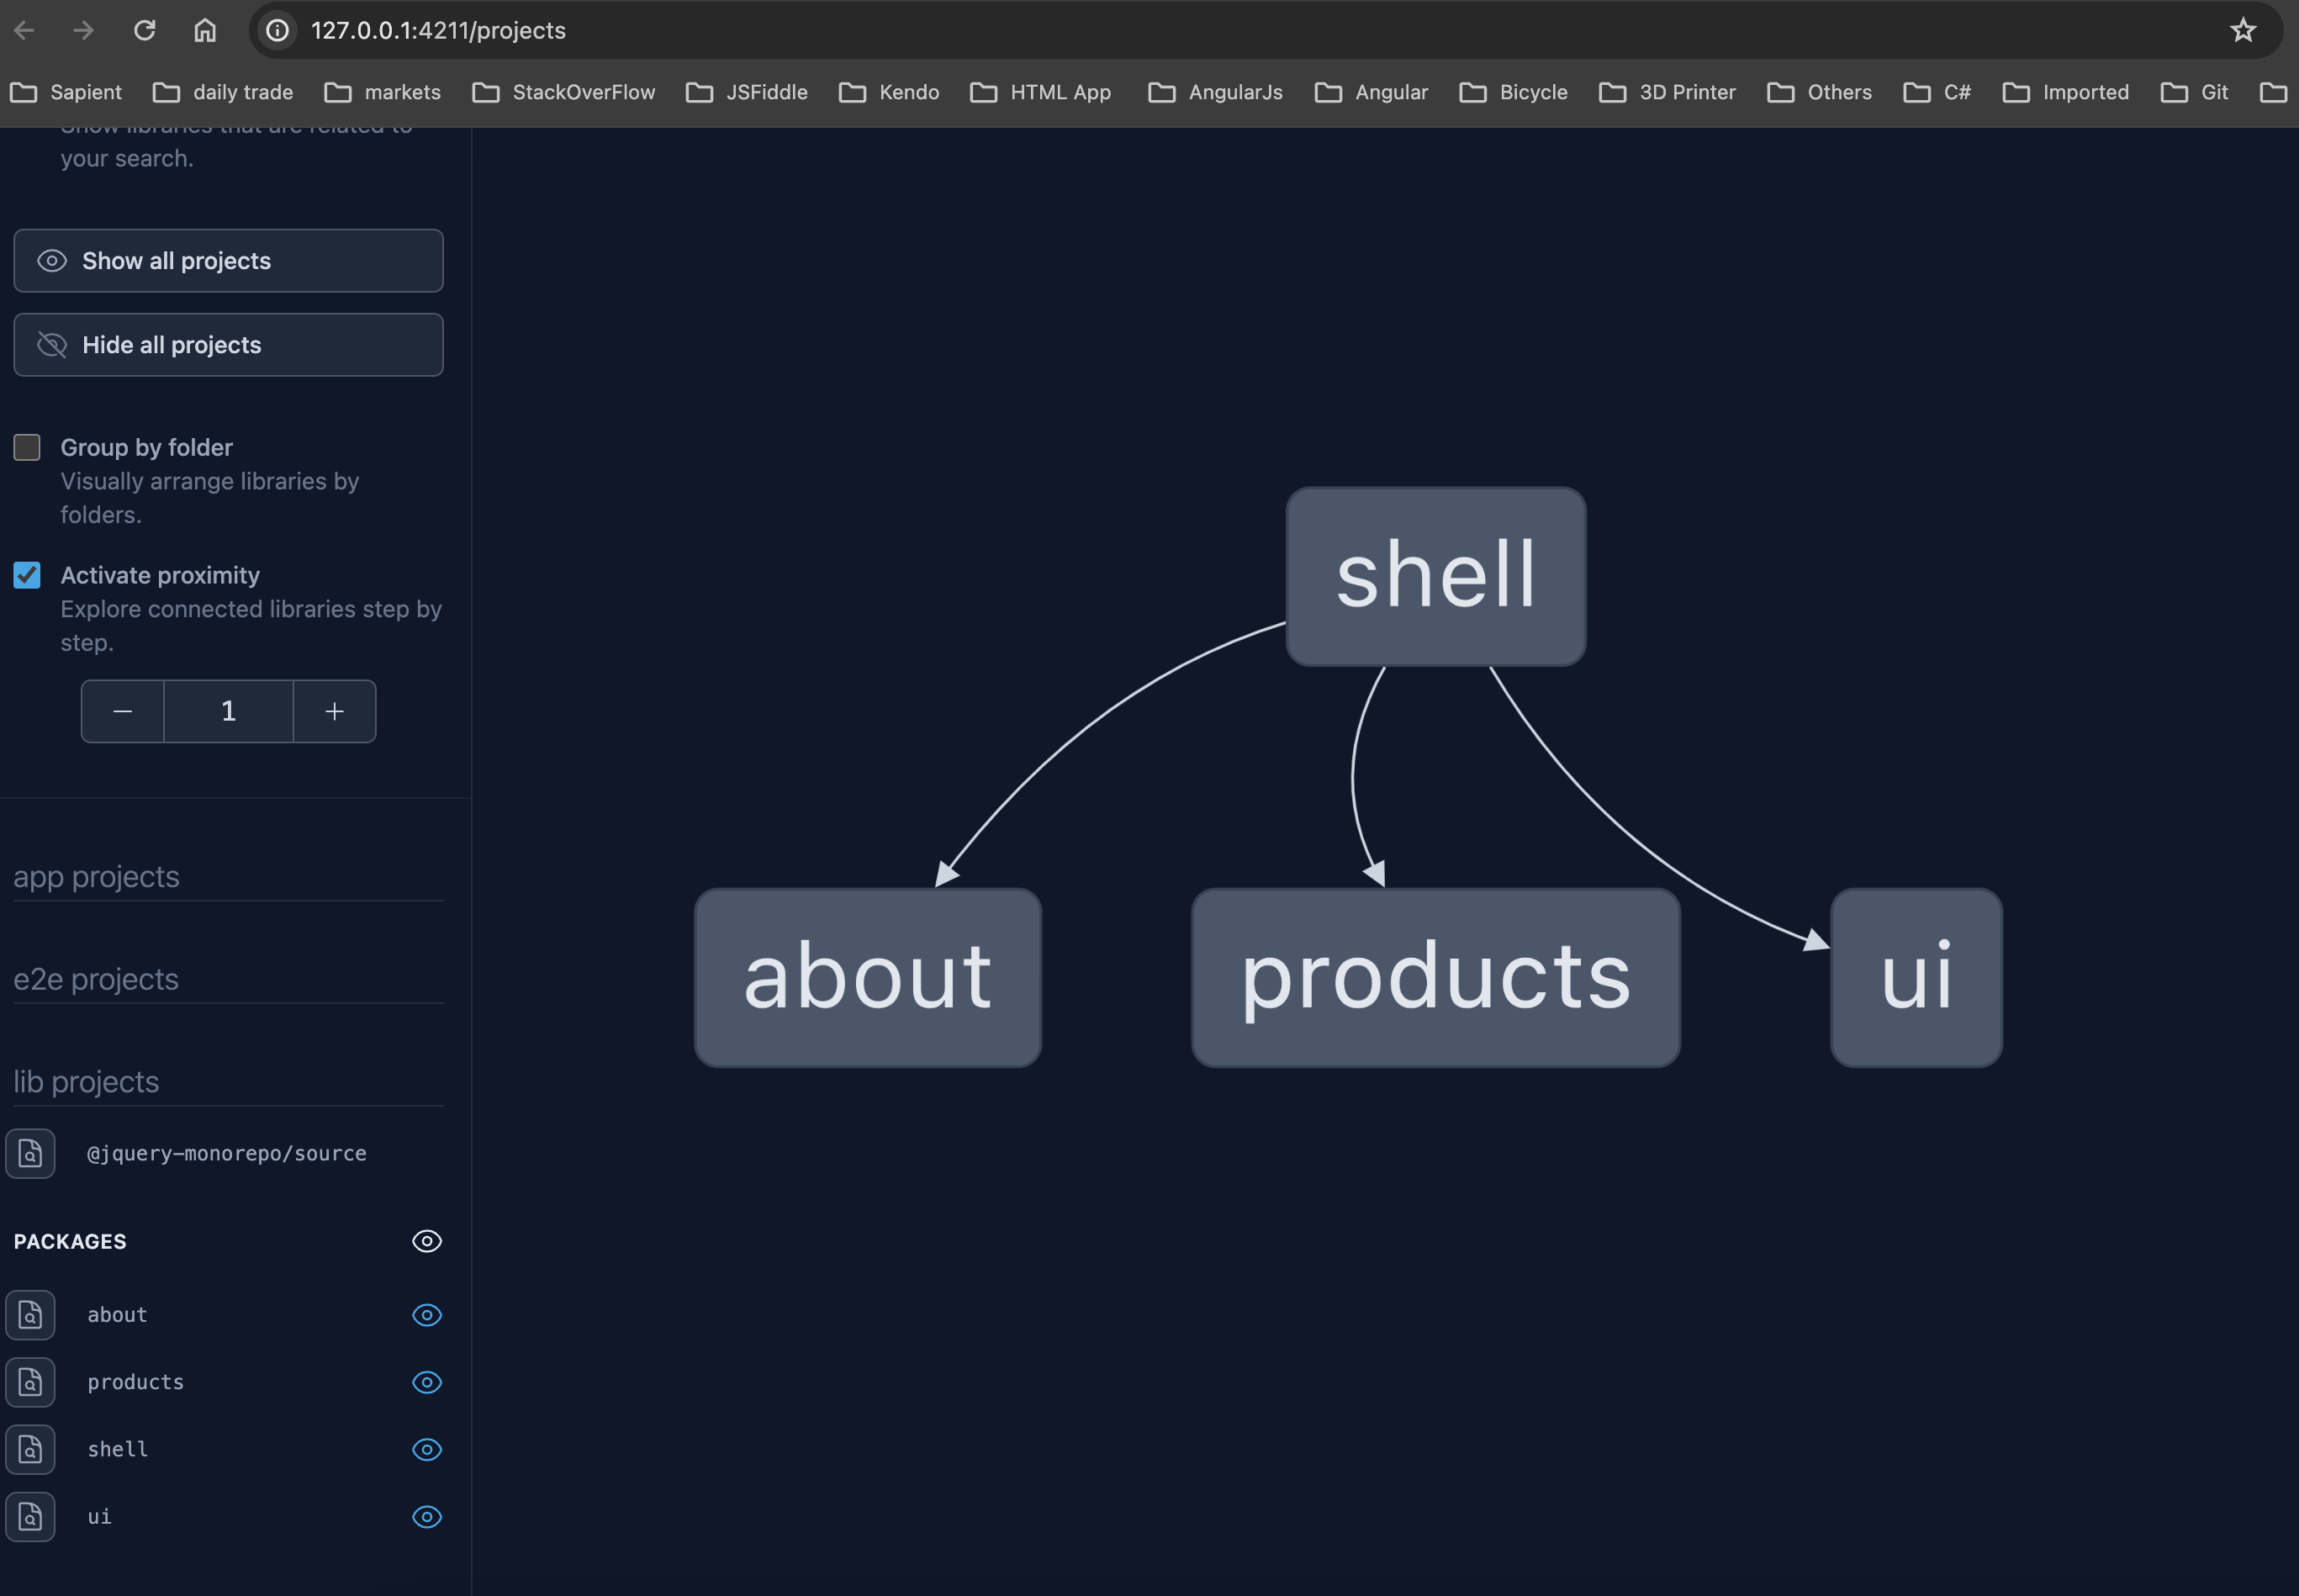Toggle visibility eye for shell package
This screenshot has width=2299, height=1596.
tap(427, 1449)
